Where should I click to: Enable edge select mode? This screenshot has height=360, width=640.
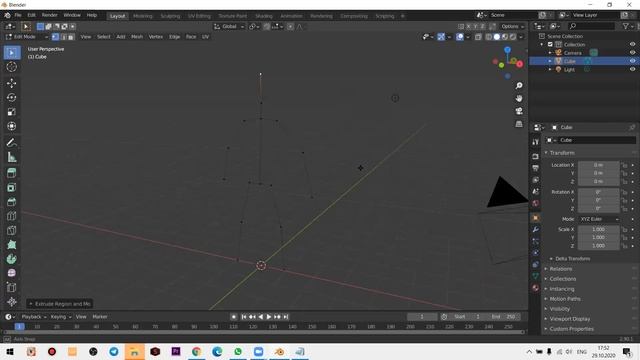63,37
